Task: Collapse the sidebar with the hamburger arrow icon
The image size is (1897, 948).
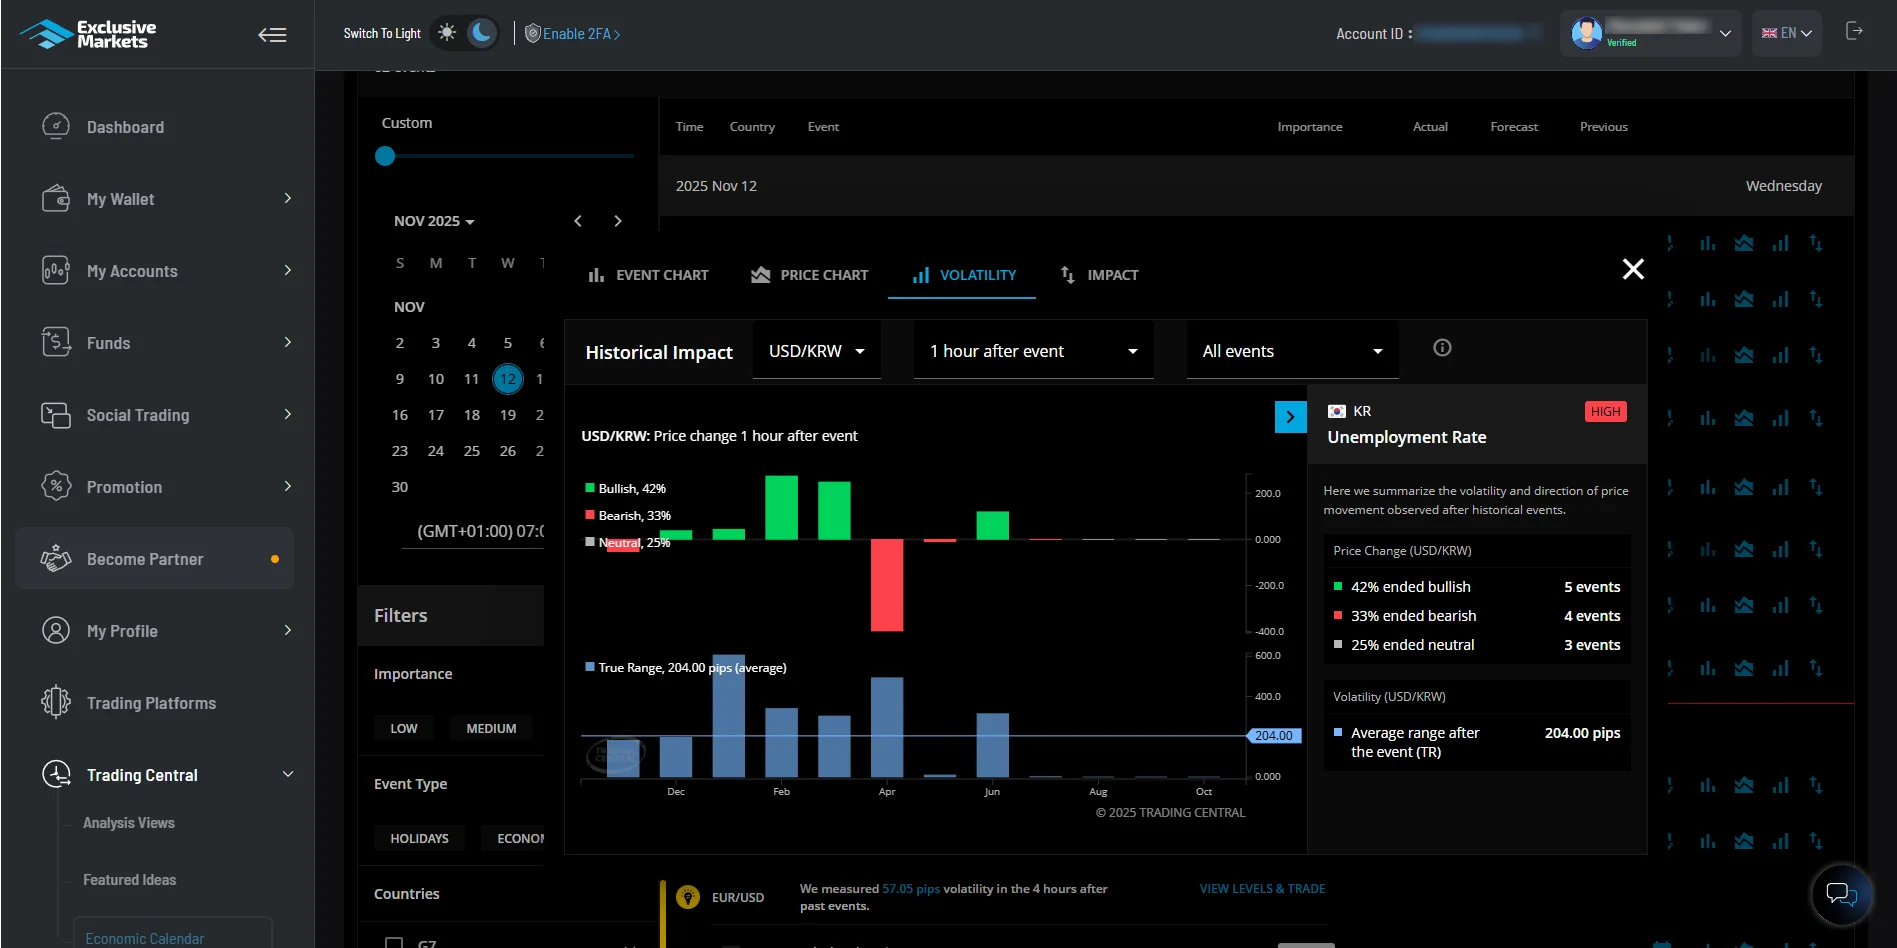Action: pos(272,35)
